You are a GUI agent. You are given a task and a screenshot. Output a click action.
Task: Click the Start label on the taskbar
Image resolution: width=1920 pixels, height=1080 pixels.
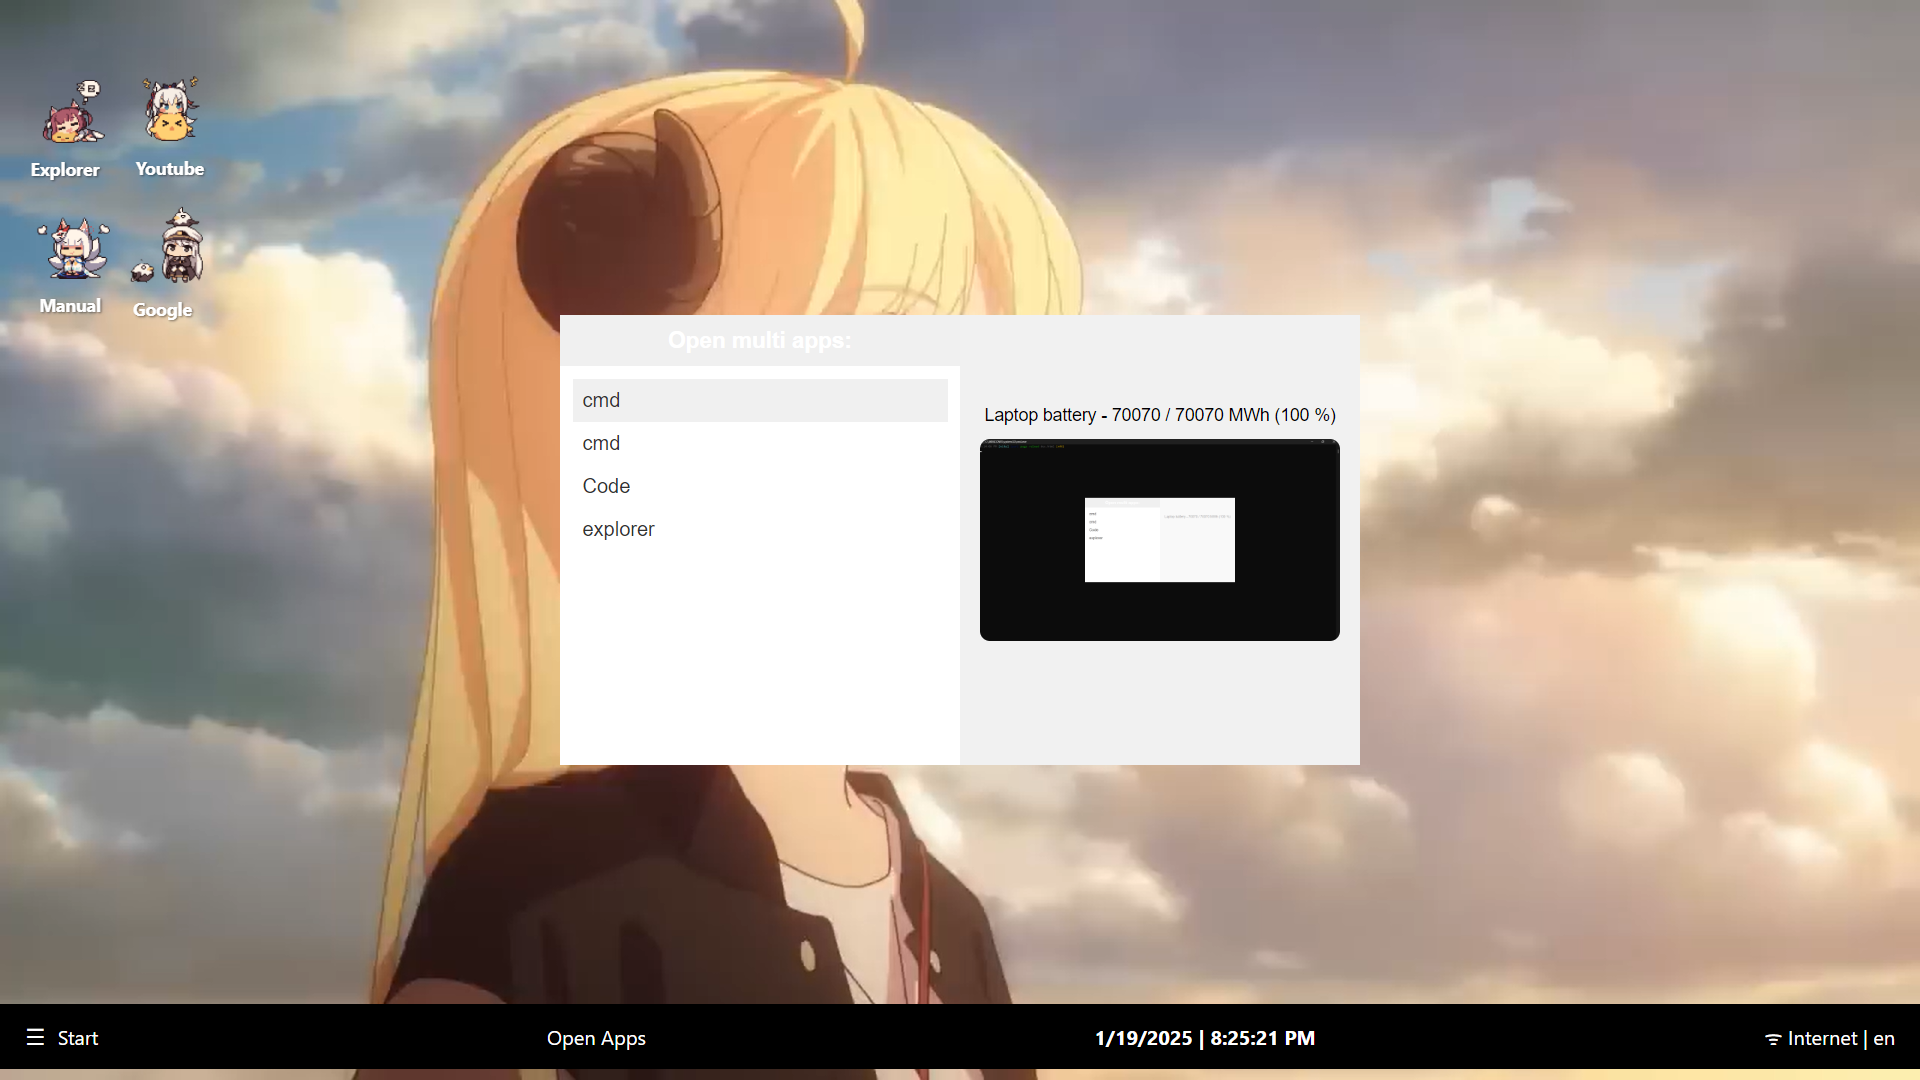point(78,1038)
